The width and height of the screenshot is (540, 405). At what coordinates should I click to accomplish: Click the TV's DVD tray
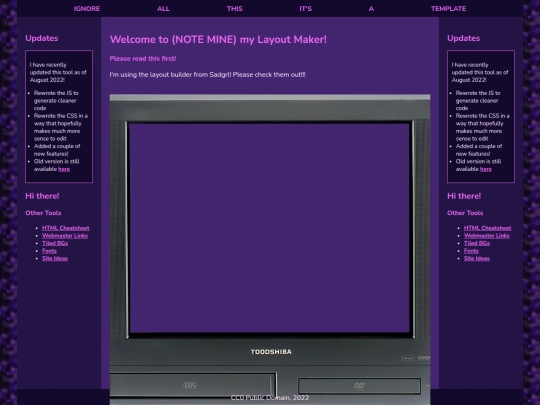(359, 386)
